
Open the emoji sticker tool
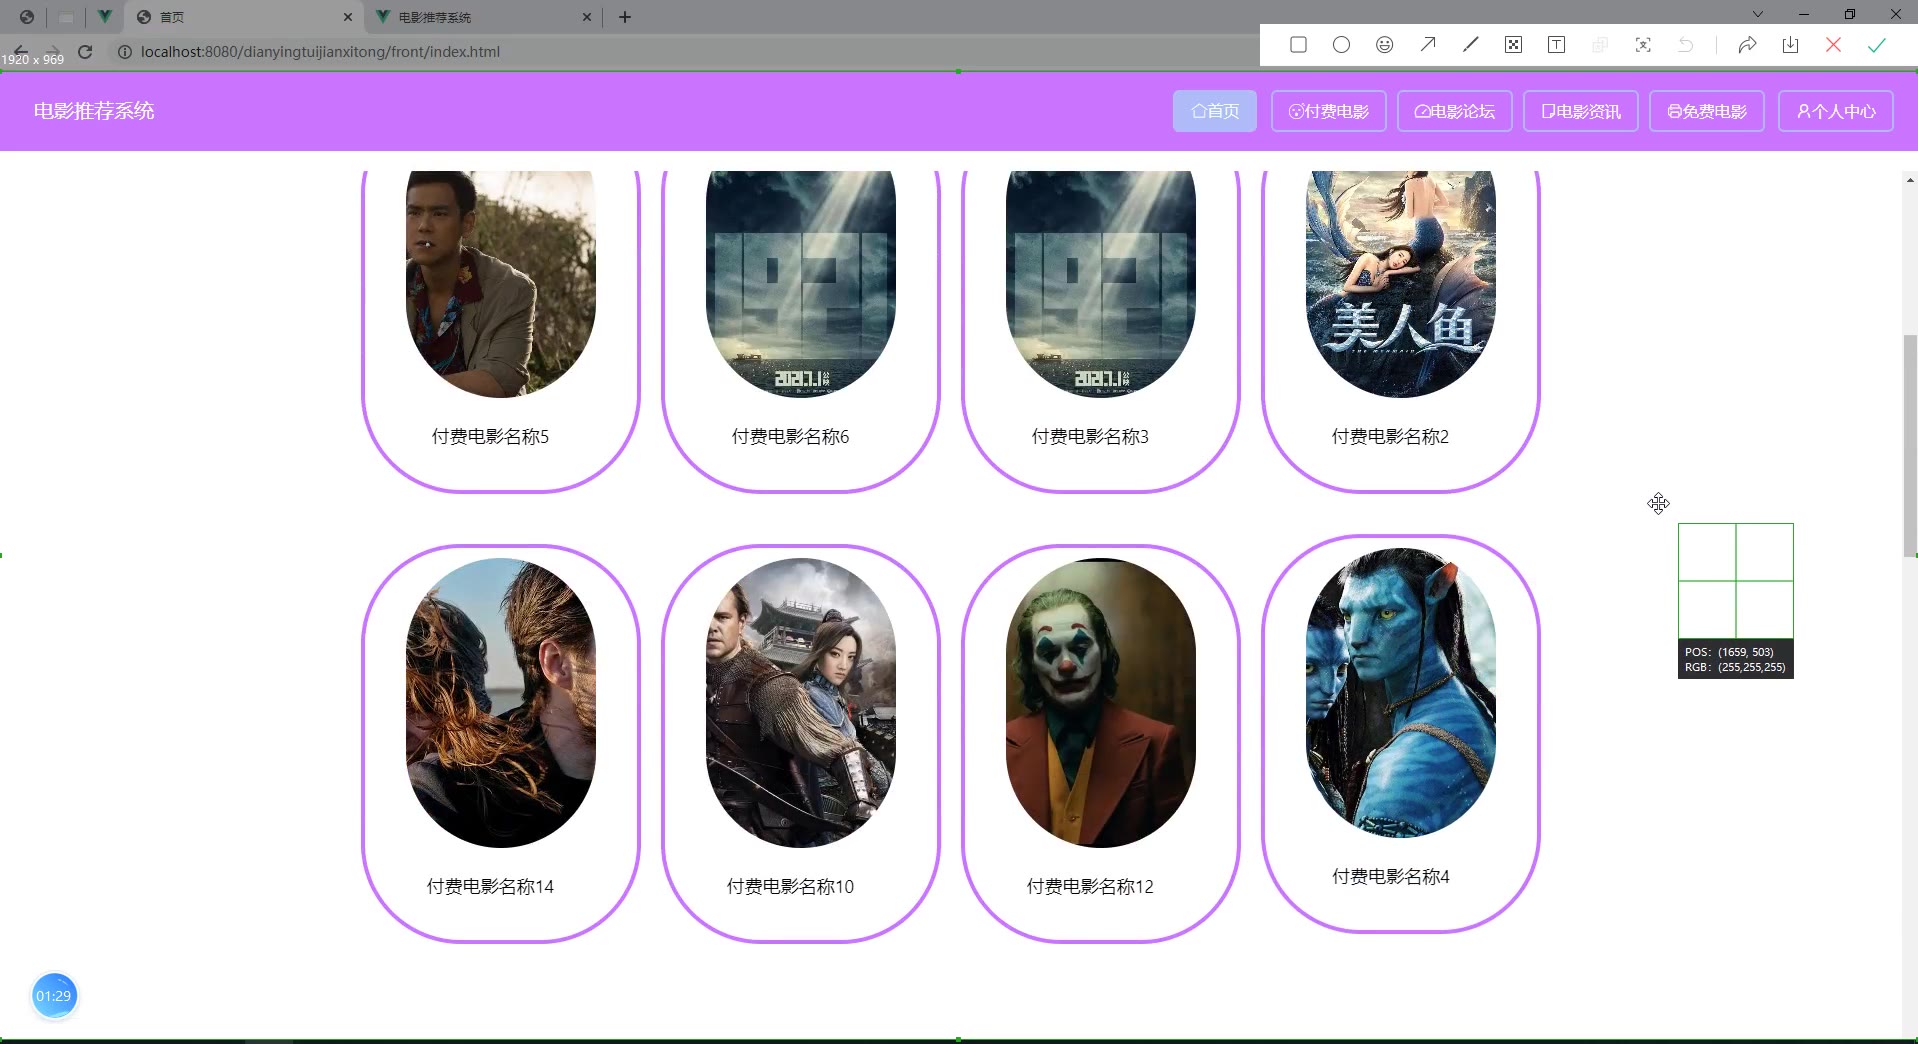tap(1384, 45)
